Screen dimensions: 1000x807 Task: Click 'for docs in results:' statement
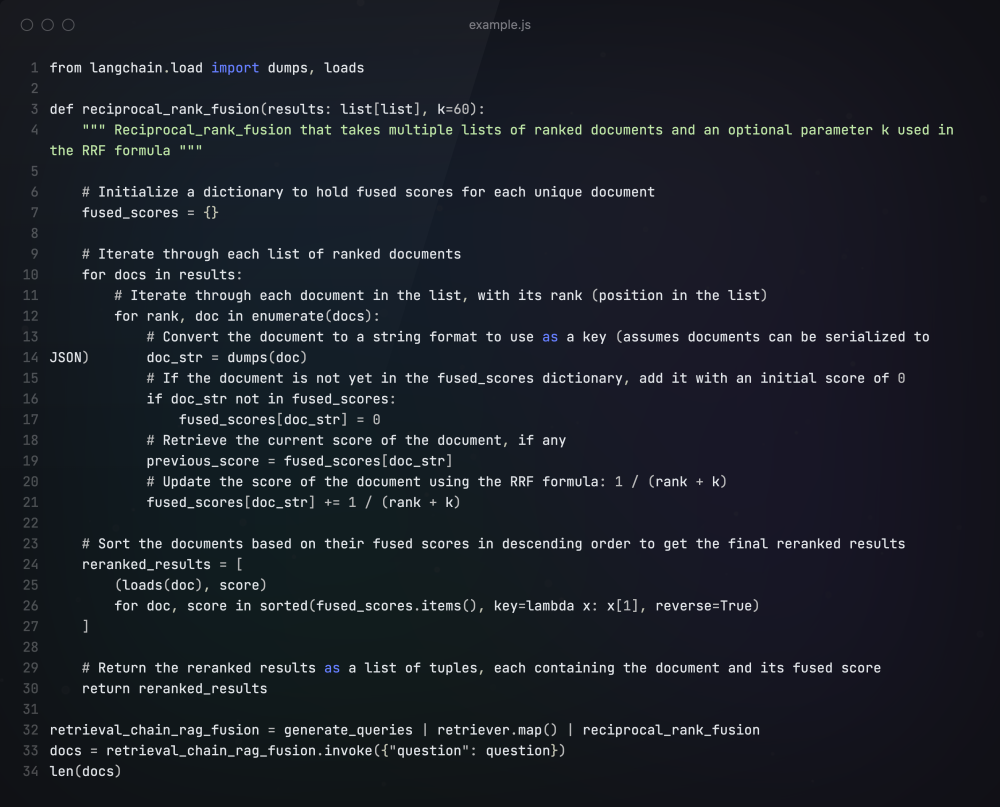[x=162, y=274]
